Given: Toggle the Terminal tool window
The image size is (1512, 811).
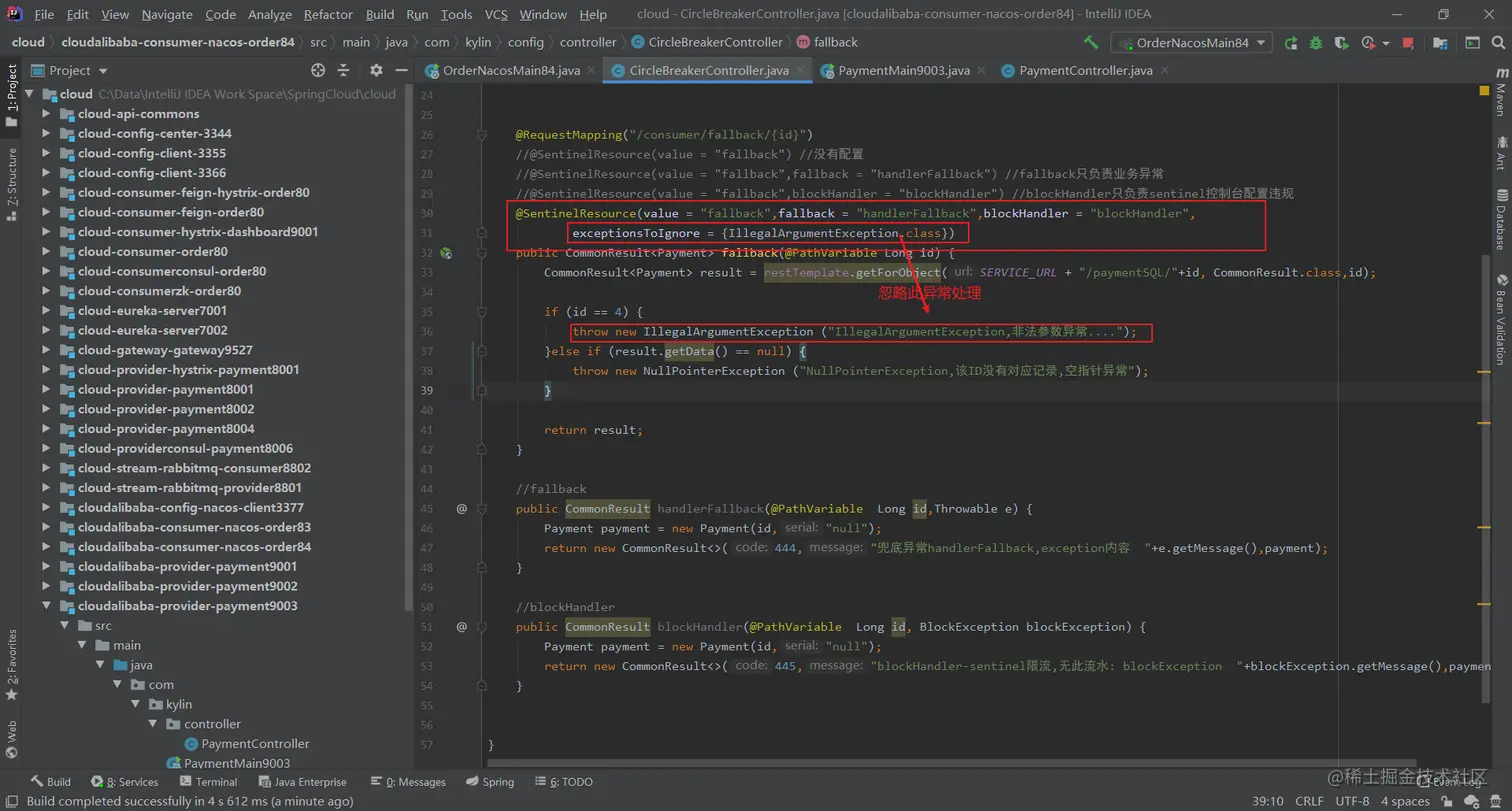Looking at the screenshot, I should 208,782.
